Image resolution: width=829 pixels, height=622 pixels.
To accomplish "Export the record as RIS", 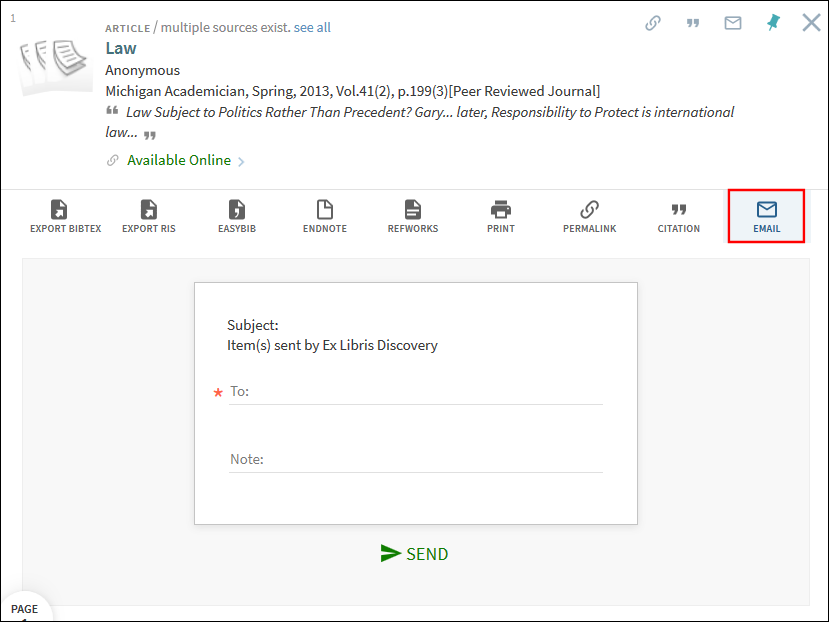I will [148, 216].
